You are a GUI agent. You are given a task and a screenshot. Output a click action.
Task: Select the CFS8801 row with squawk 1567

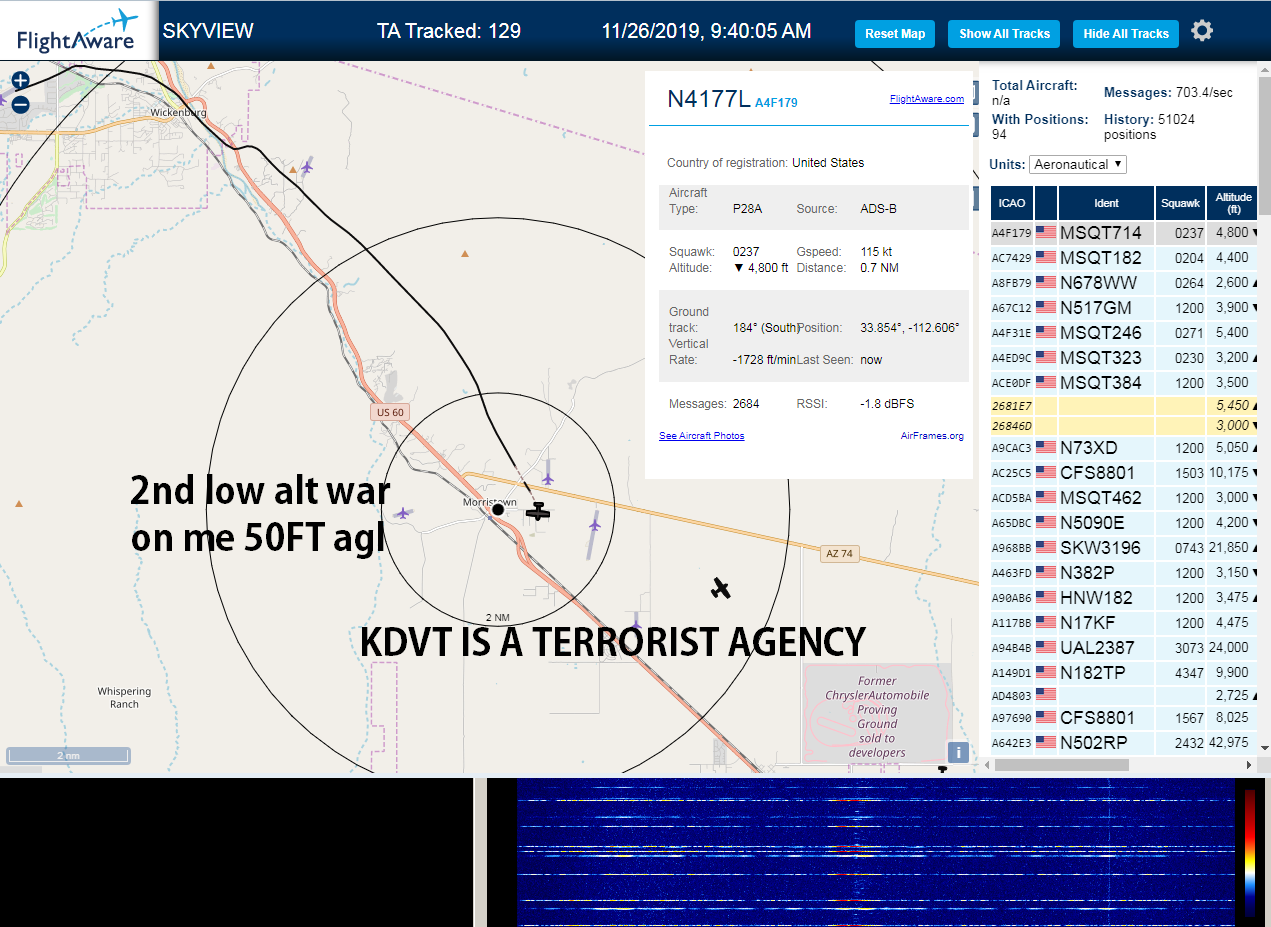pyautogui.click(x=1124, y=718)
